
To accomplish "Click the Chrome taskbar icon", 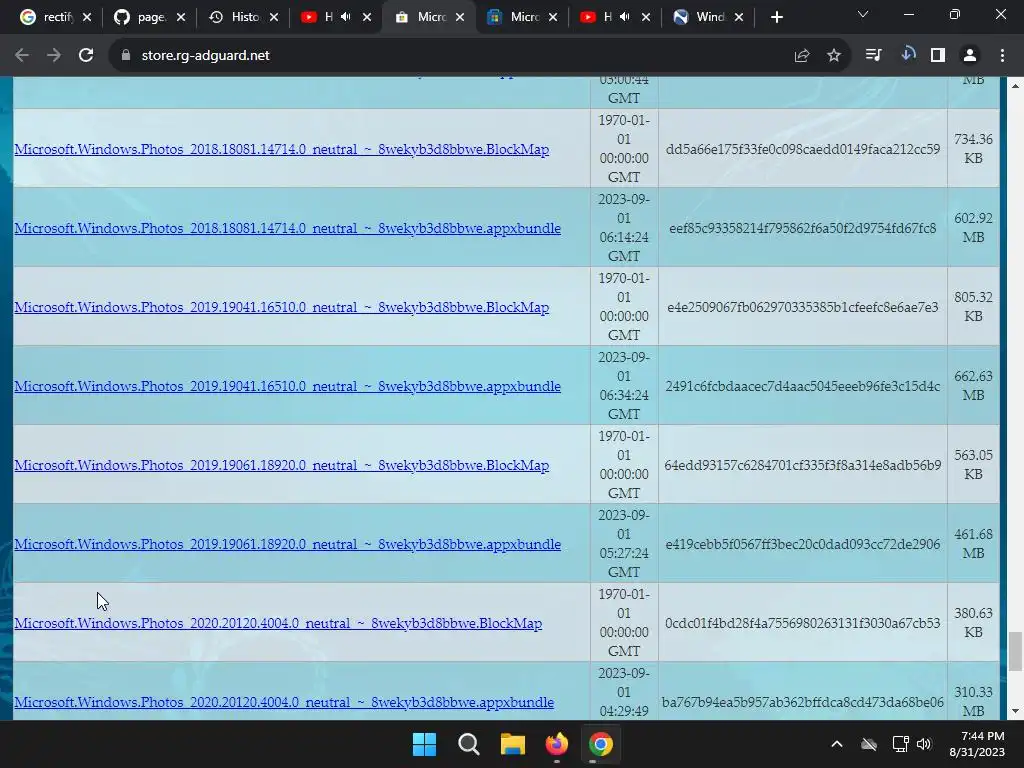I will [x=601, y=744].
